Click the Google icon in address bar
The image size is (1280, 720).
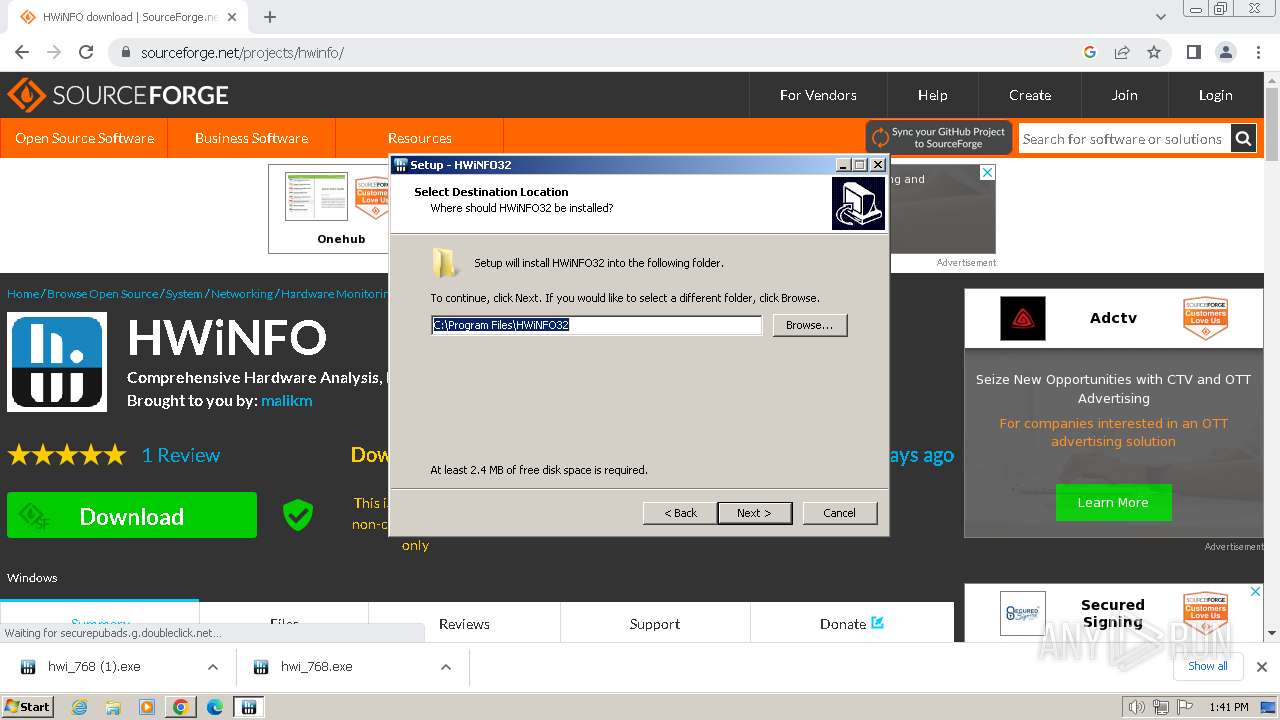[1090, 52]
